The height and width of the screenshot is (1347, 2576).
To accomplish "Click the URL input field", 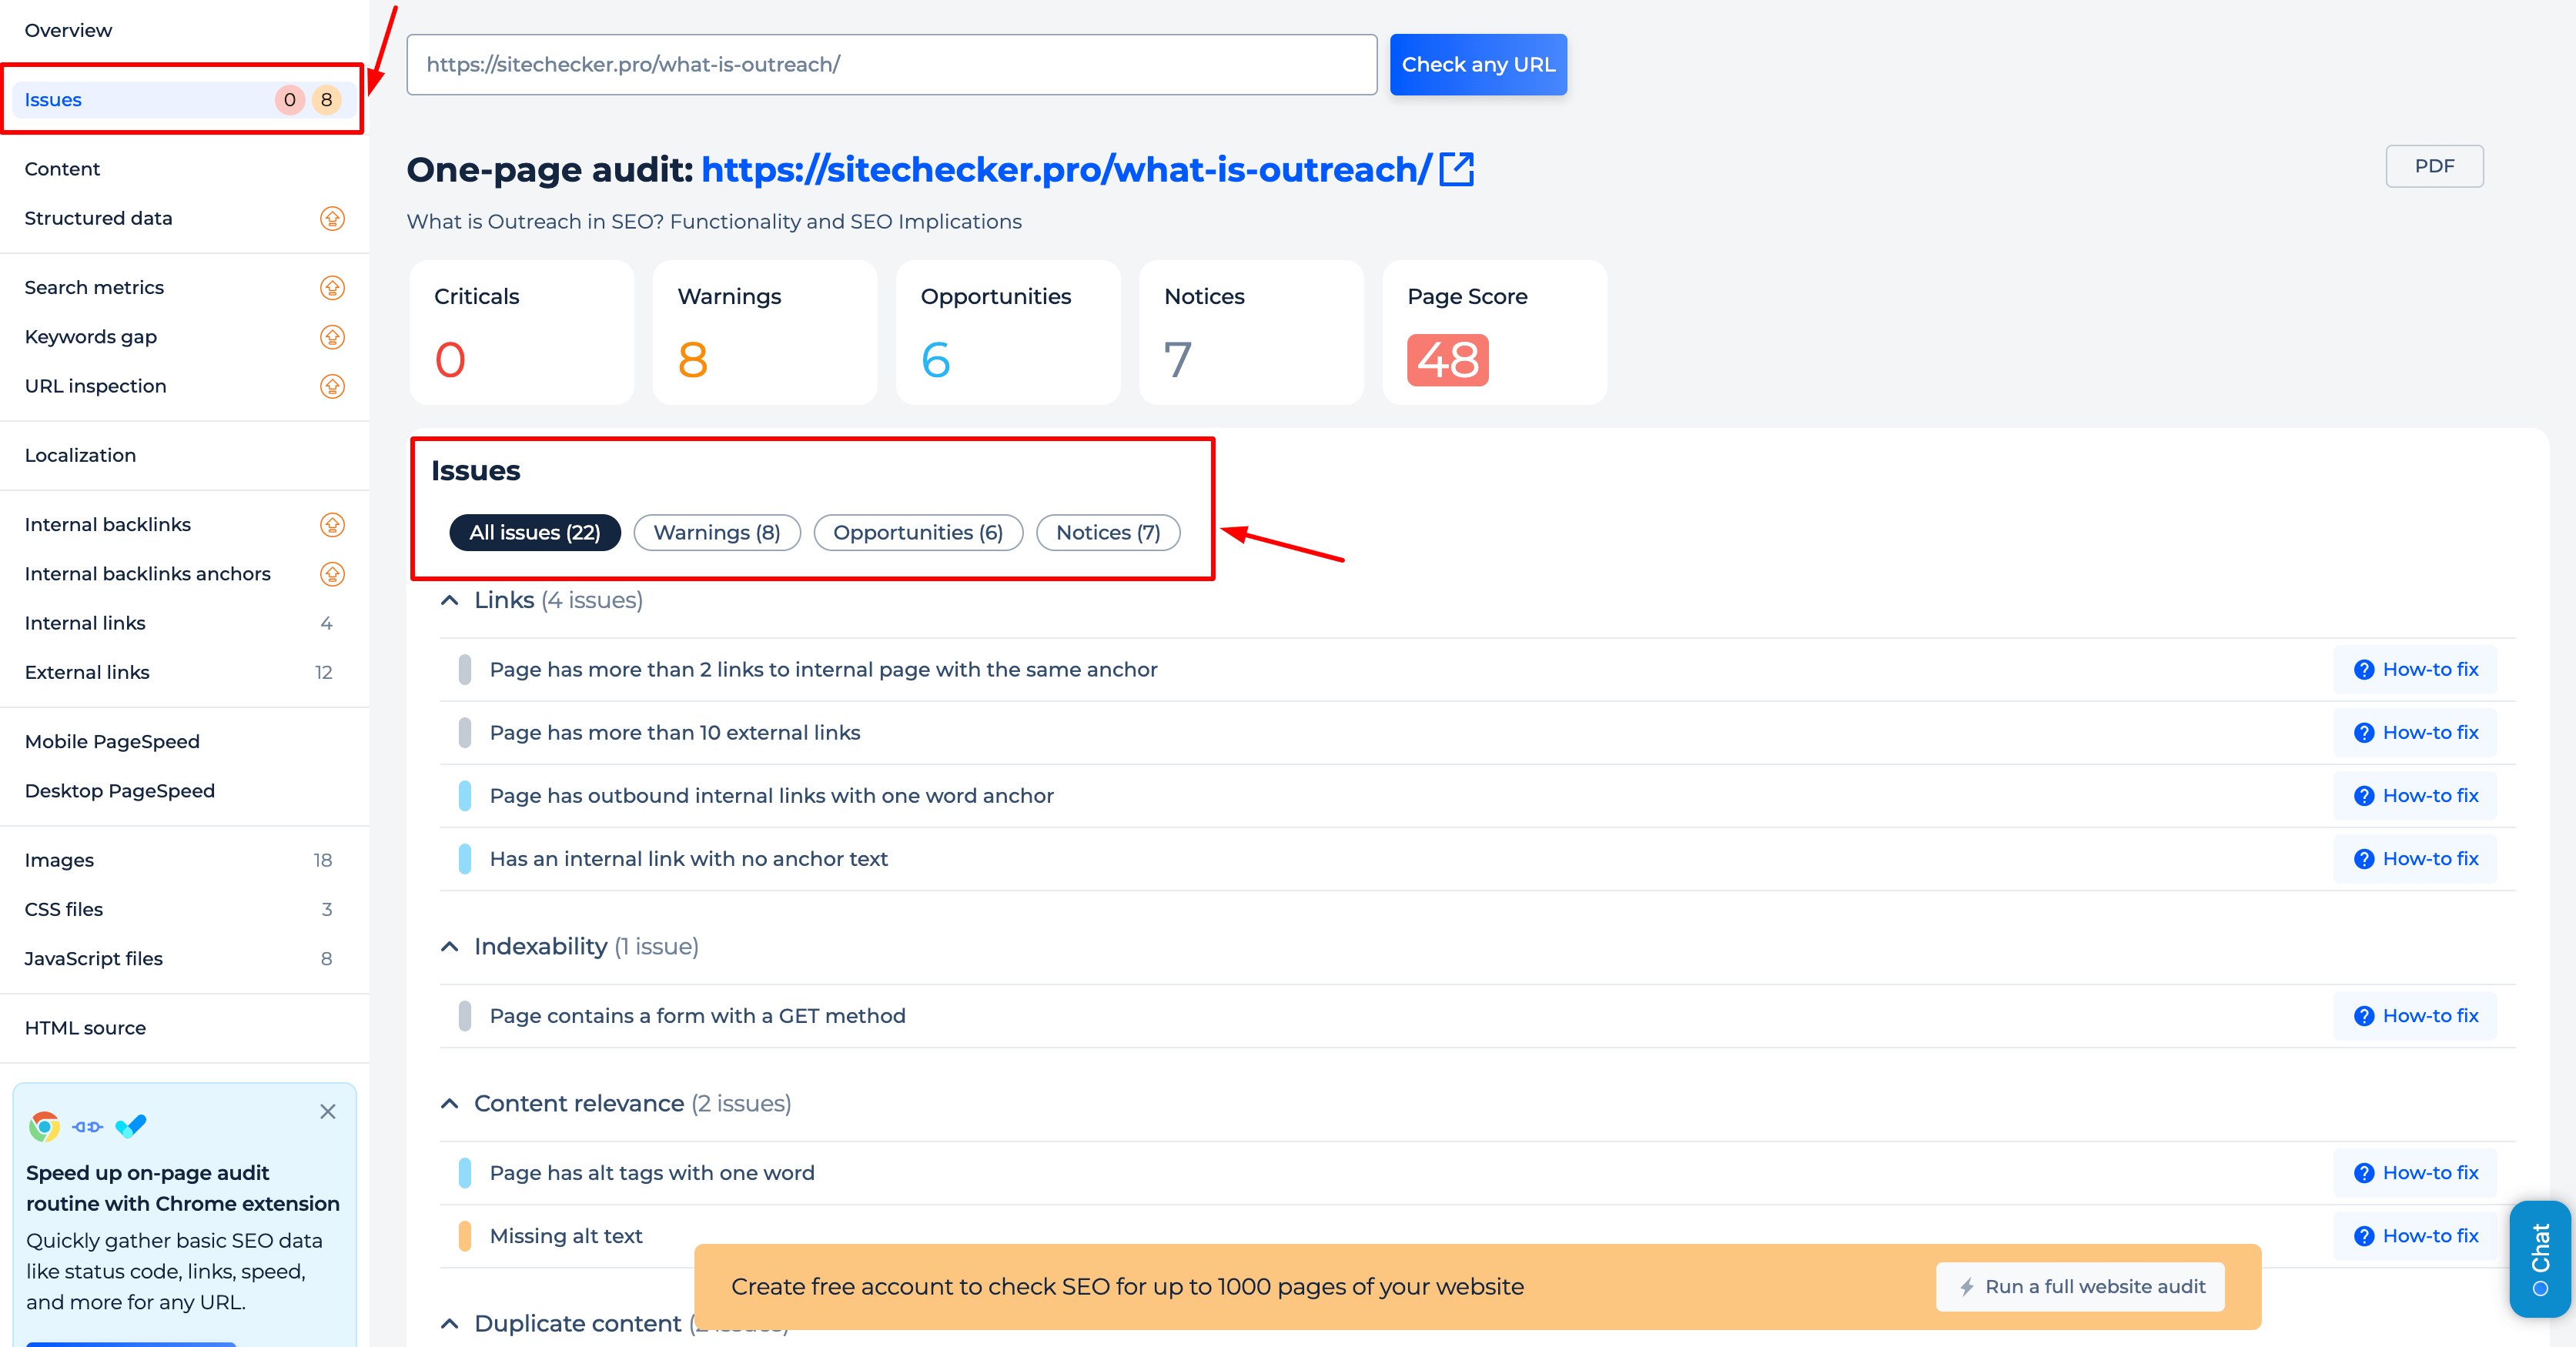I will coord(892,65).
